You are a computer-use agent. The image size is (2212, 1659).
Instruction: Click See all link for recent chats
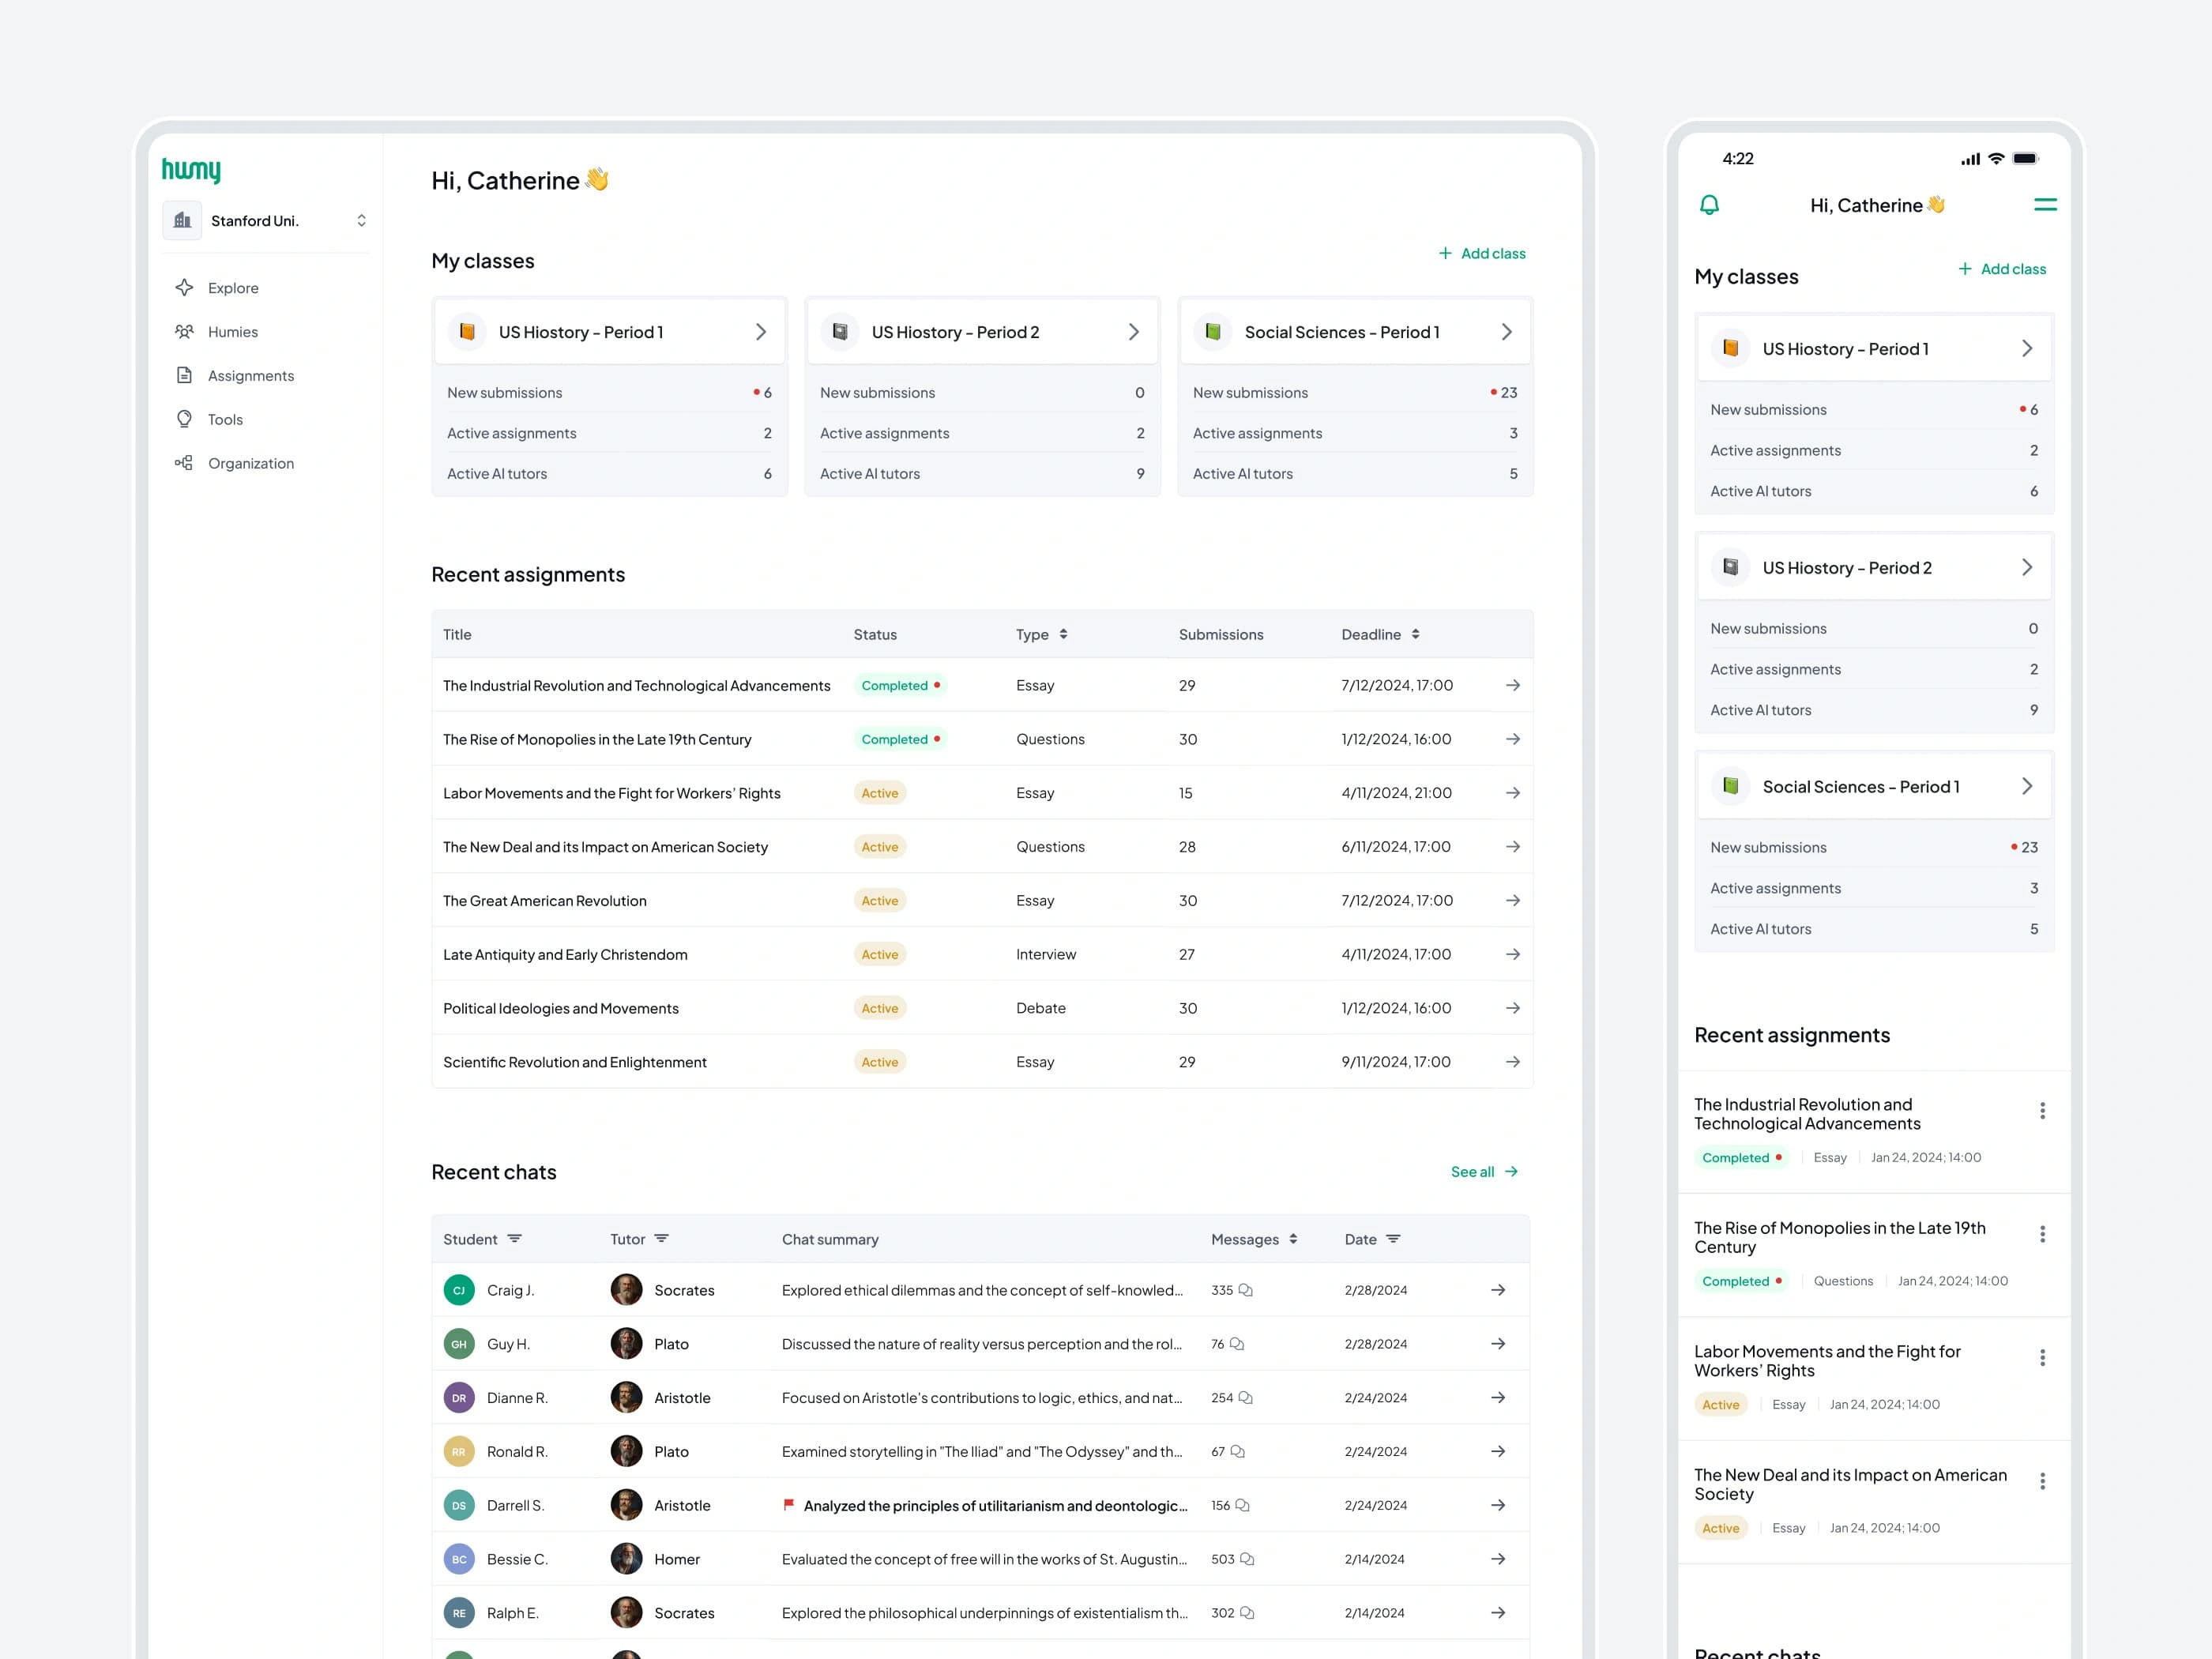click(1484, 1172)
